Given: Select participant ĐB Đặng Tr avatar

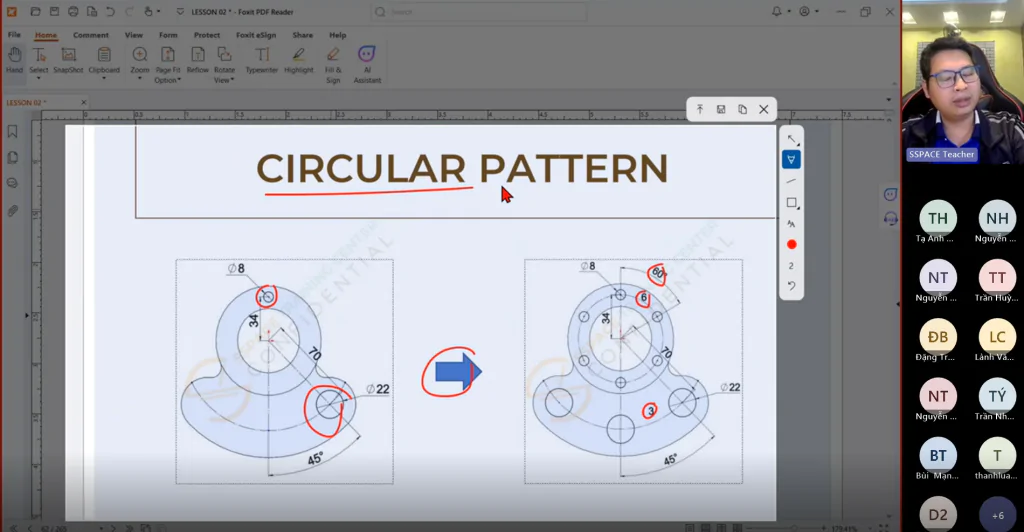Looking at the screenshot, I should pos(938,337).
